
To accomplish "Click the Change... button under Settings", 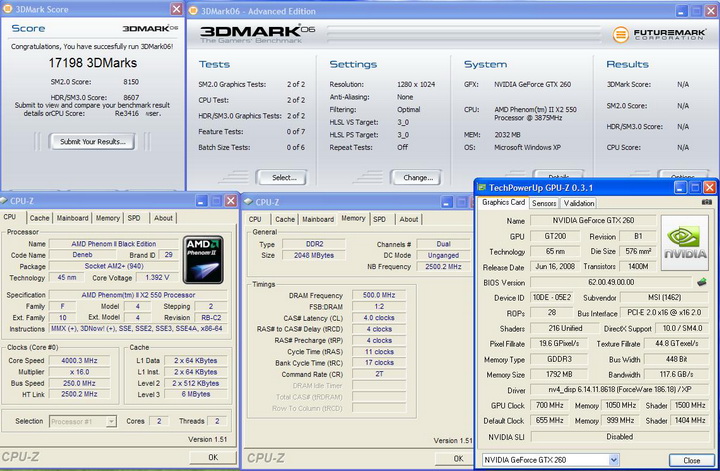I will tap(418, 178).
